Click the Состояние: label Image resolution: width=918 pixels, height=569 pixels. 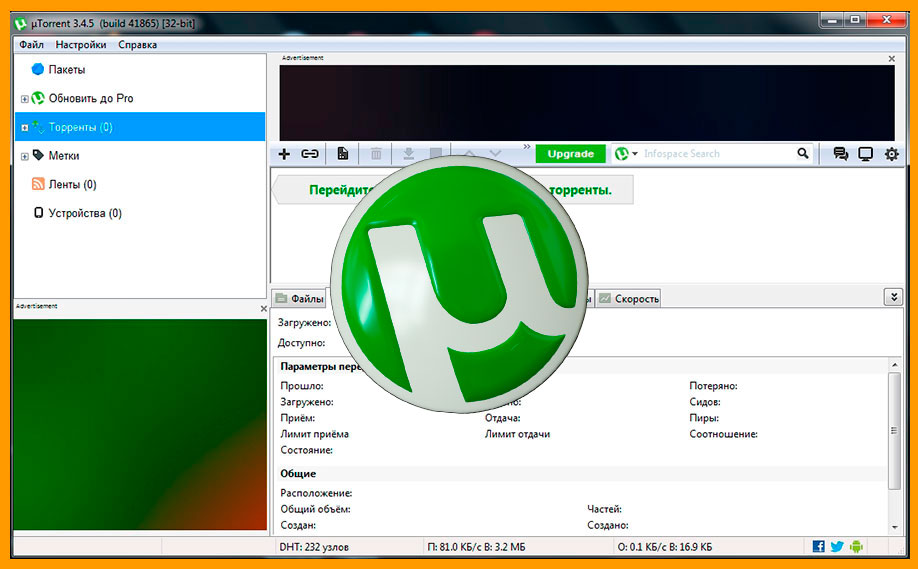(x=306, y=450)
